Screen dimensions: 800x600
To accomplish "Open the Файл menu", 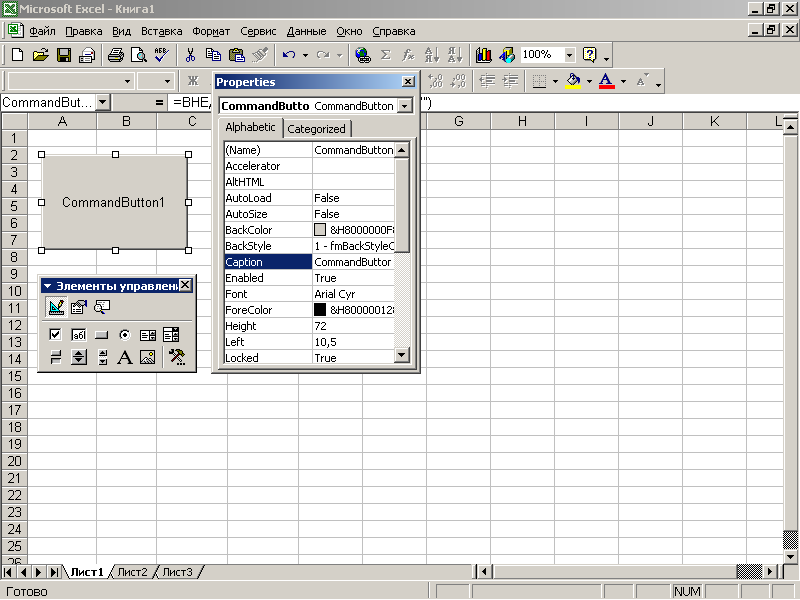I will [42, 31].
